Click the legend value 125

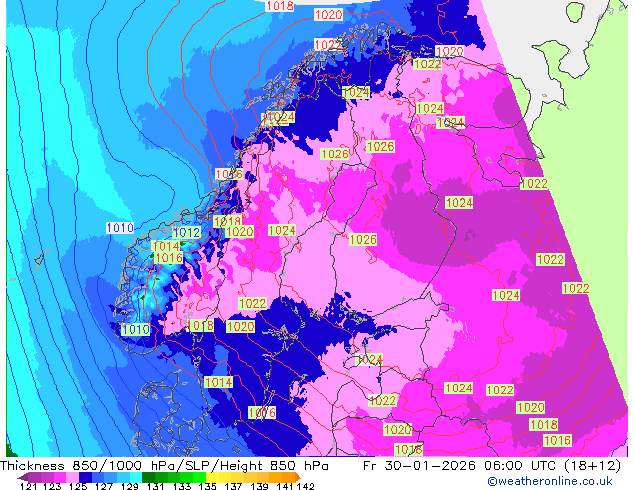tap(78, 486)
